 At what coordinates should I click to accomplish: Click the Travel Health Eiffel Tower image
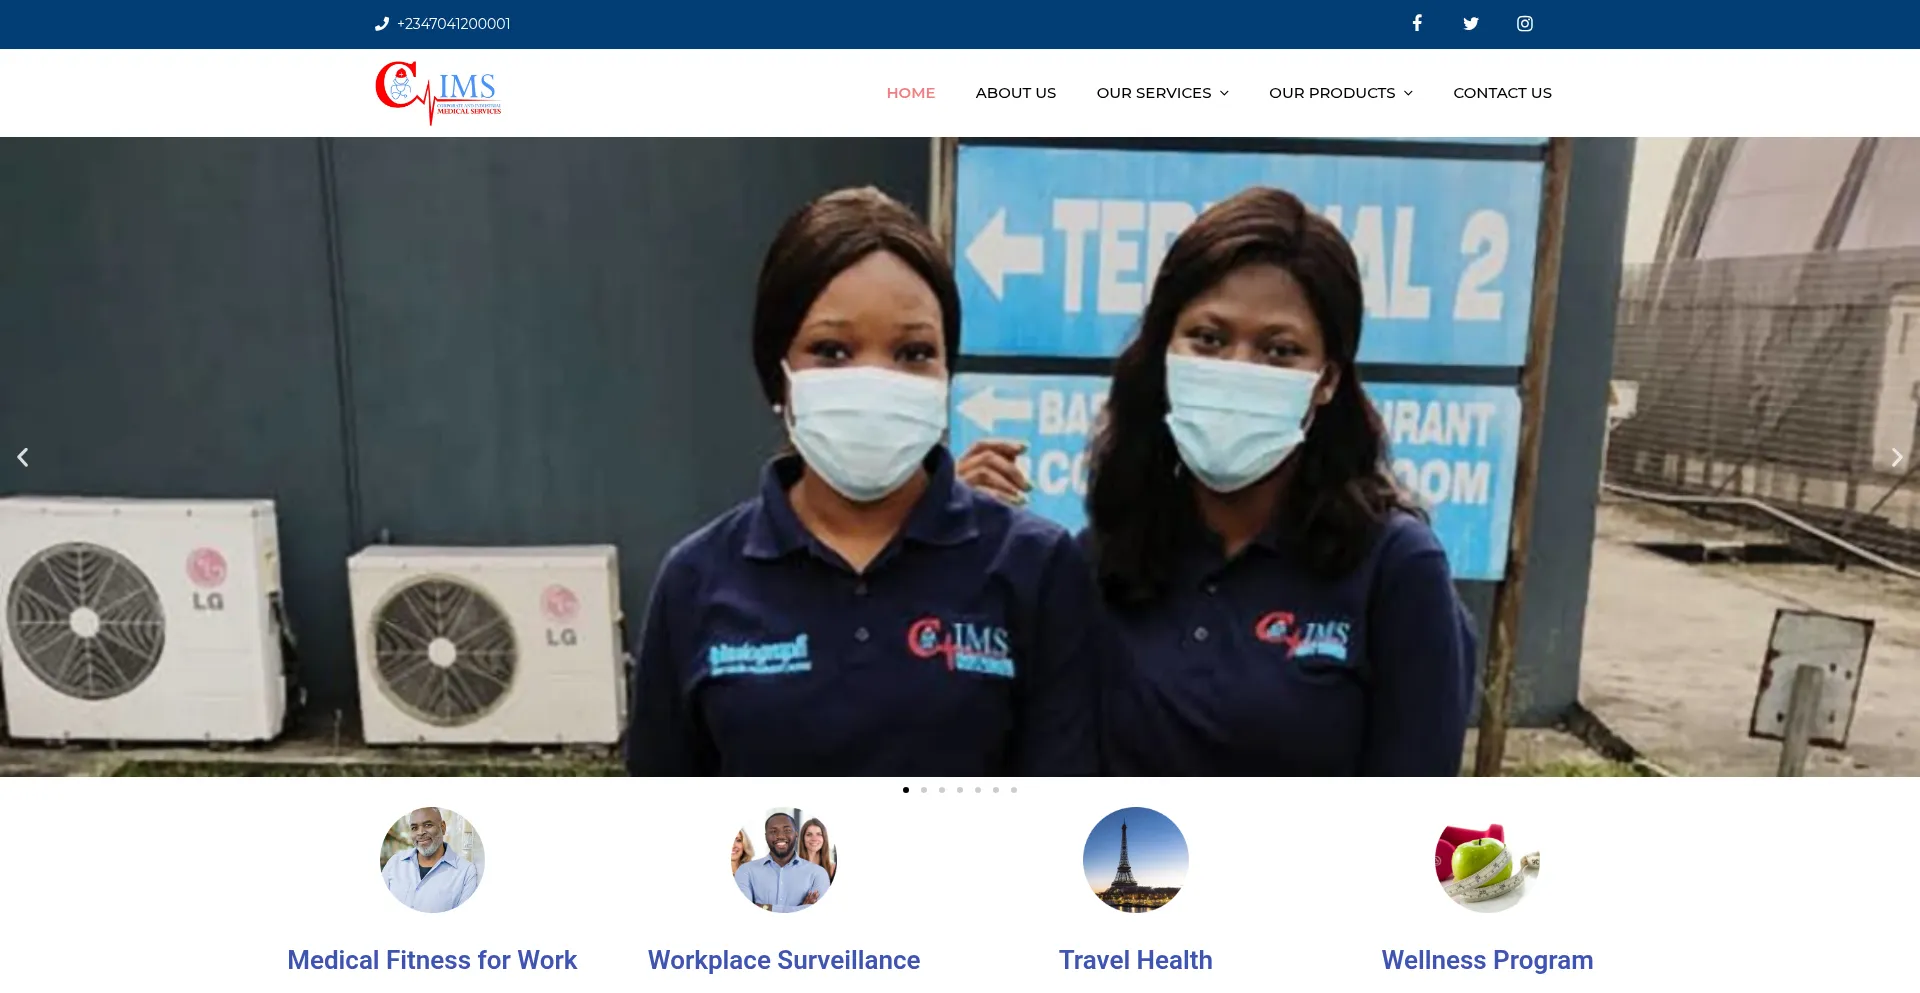pyautogui.click(x=1135, y=860)
